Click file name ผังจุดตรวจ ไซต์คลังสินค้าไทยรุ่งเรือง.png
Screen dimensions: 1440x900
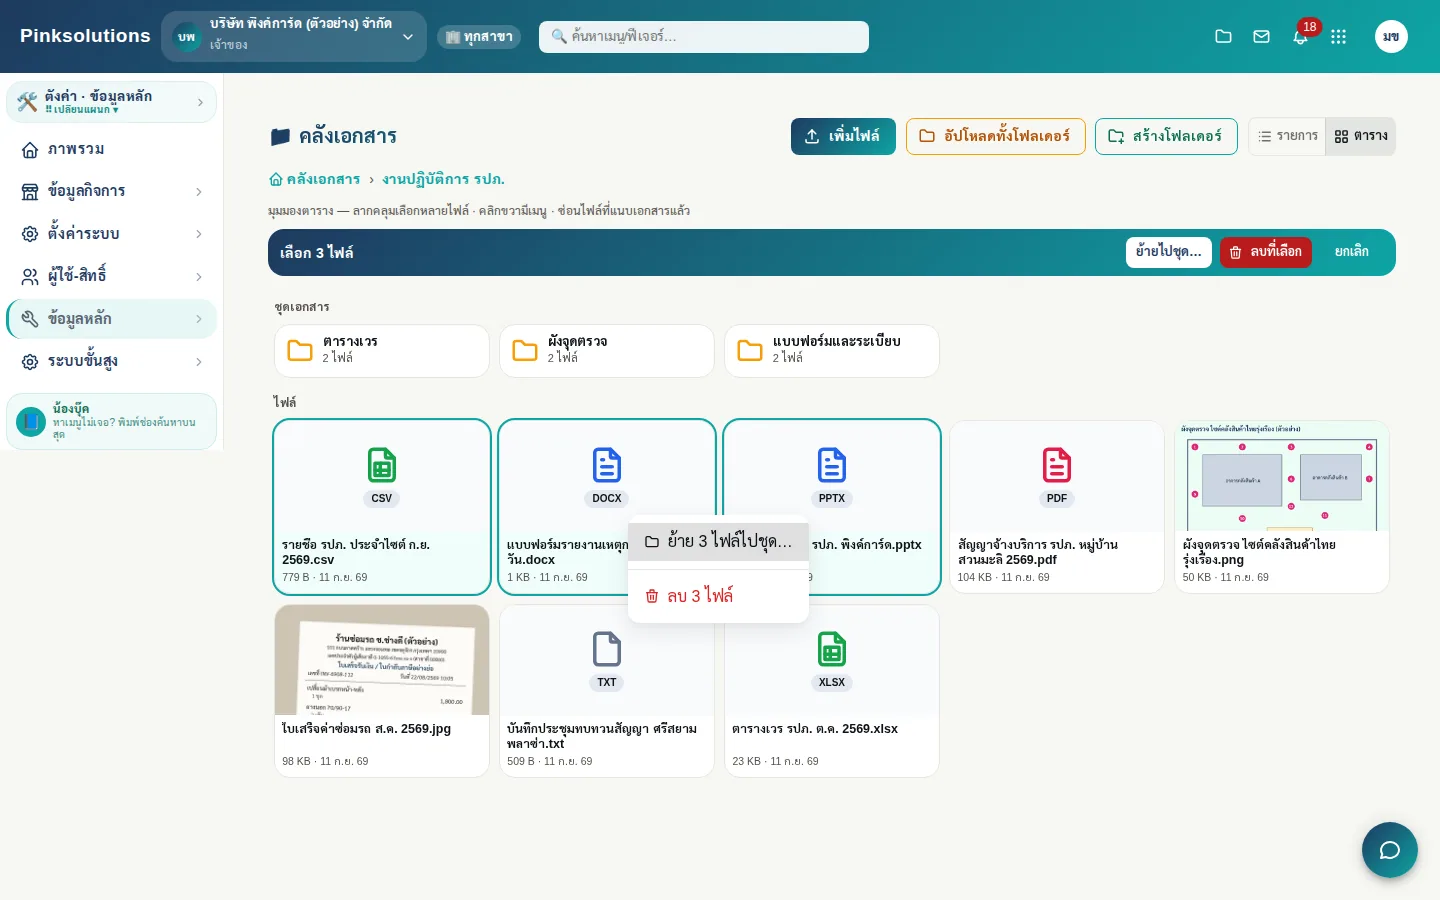[1259, 552]
